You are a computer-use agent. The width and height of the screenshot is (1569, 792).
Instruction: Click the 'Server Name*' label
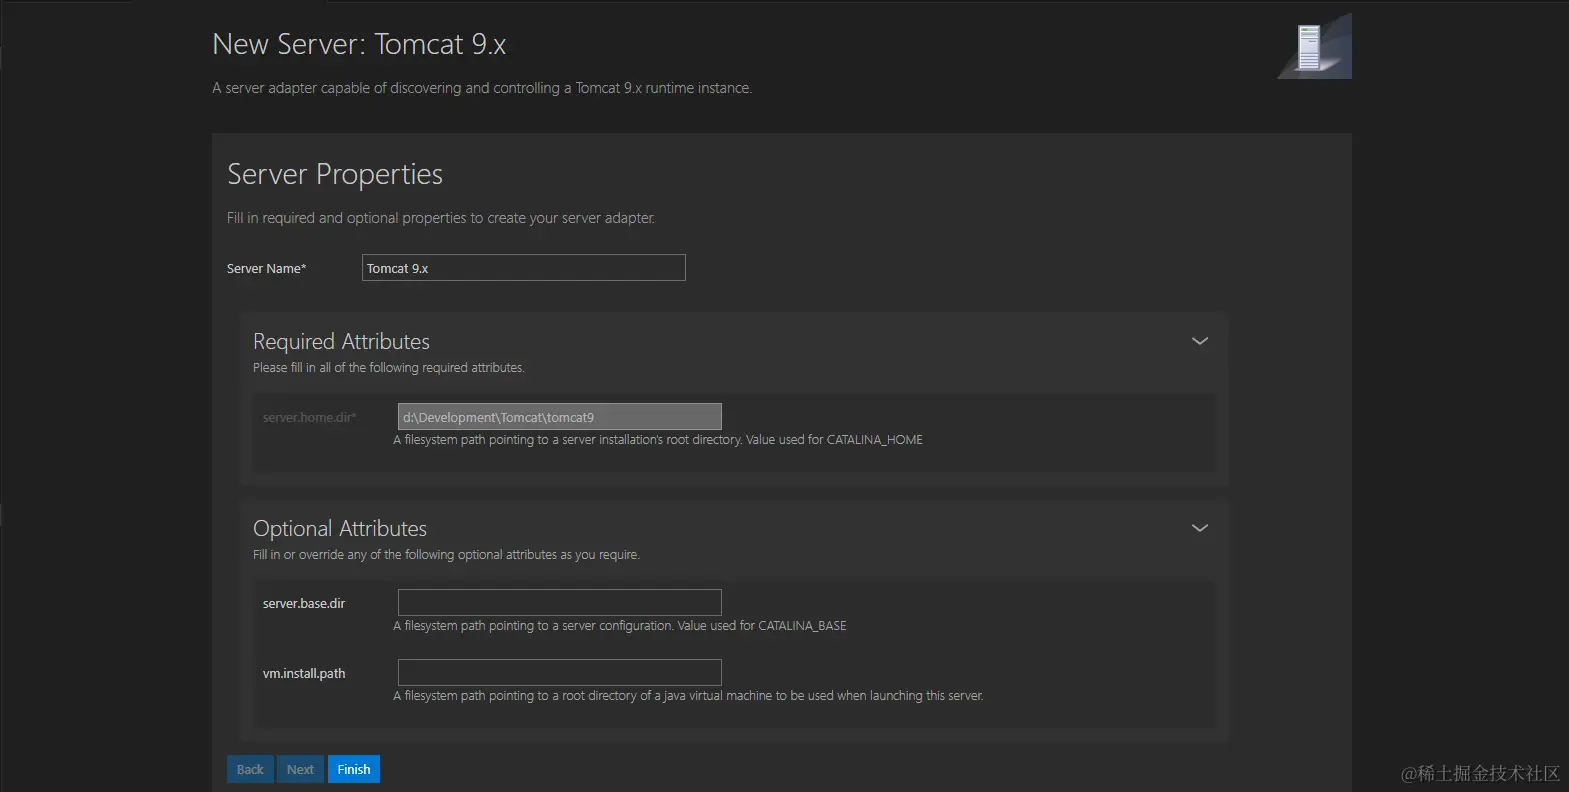pos(266,269)
